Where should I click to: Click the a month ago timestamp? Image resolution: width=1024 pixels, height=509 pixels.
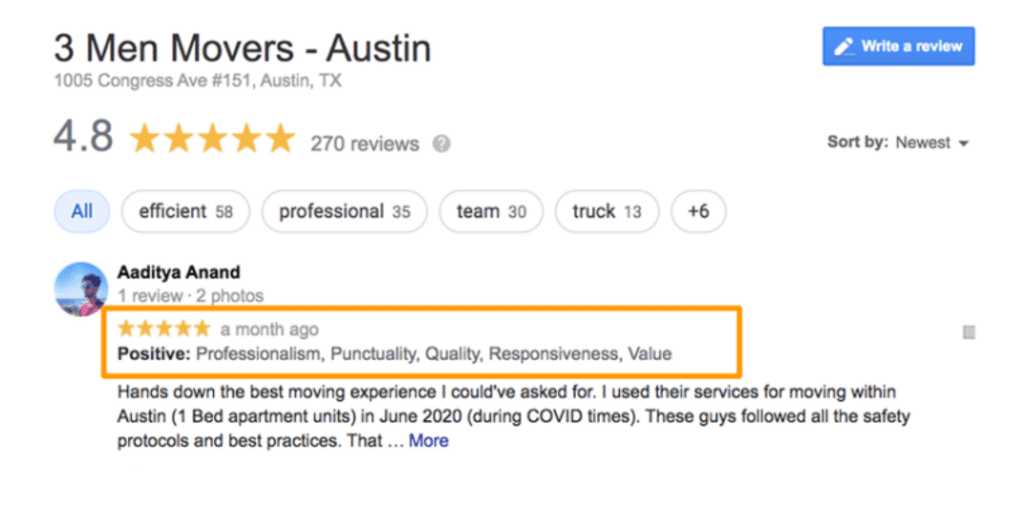click(x=270, y=329)
